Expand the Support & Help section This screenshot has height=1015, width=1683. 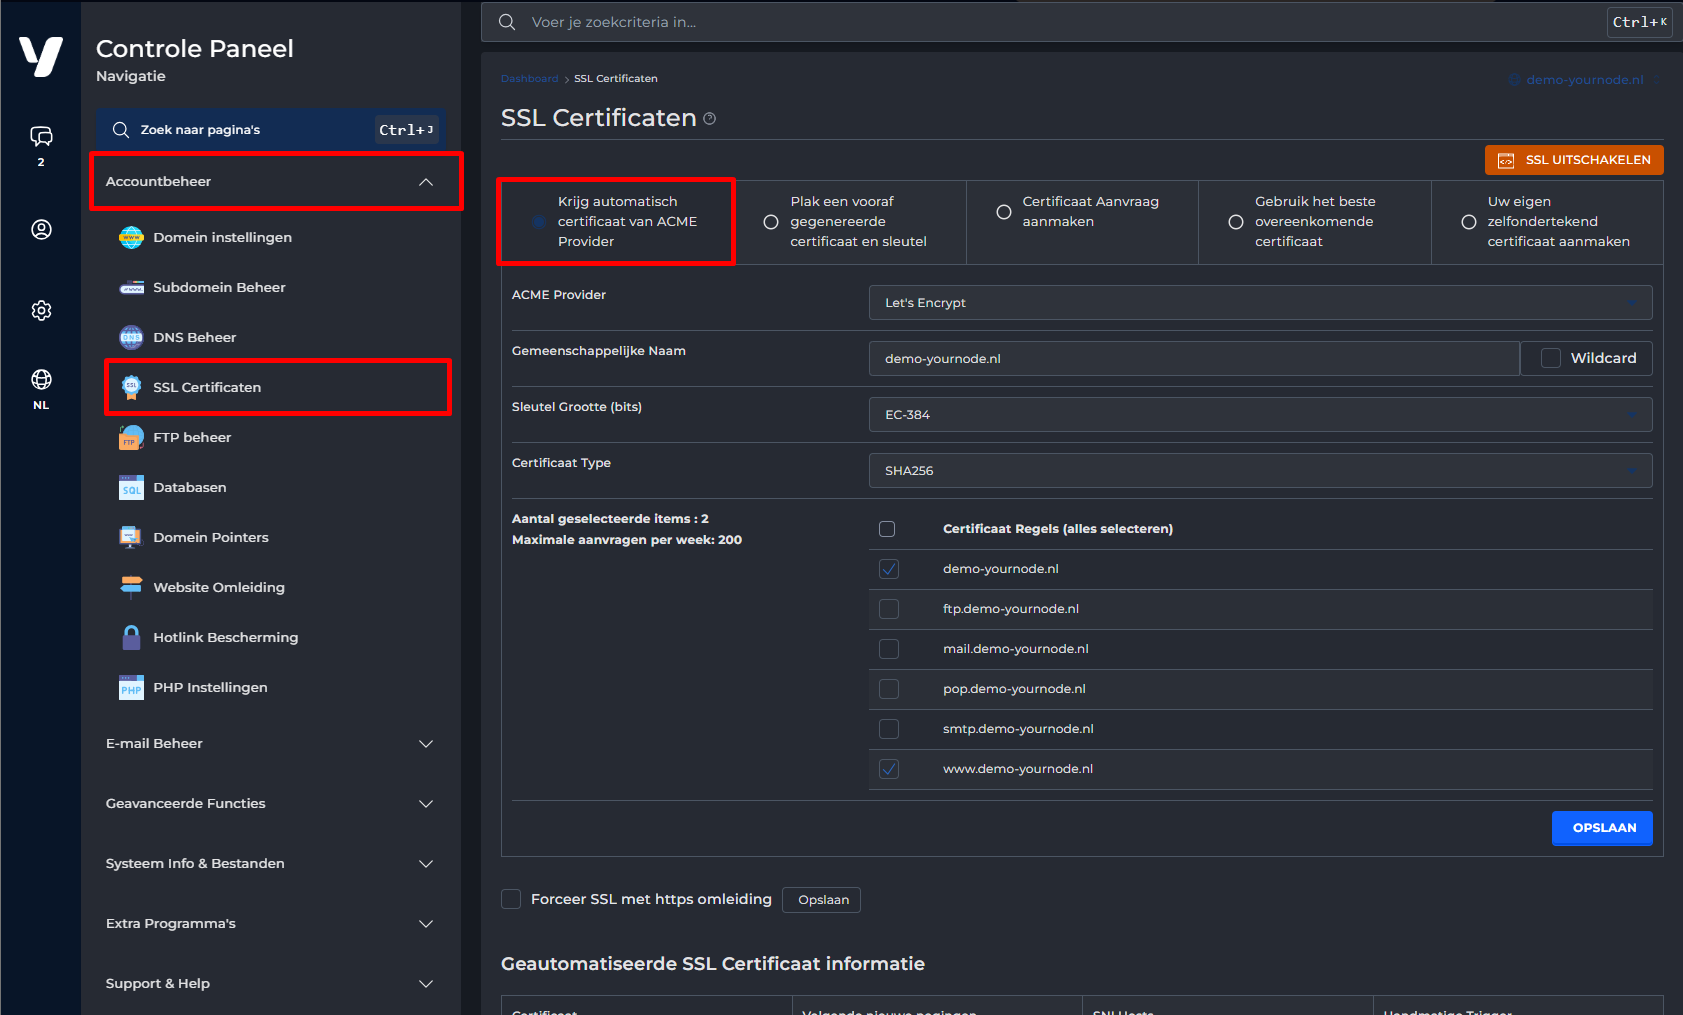pyautogui.click(x=270, y=984)
